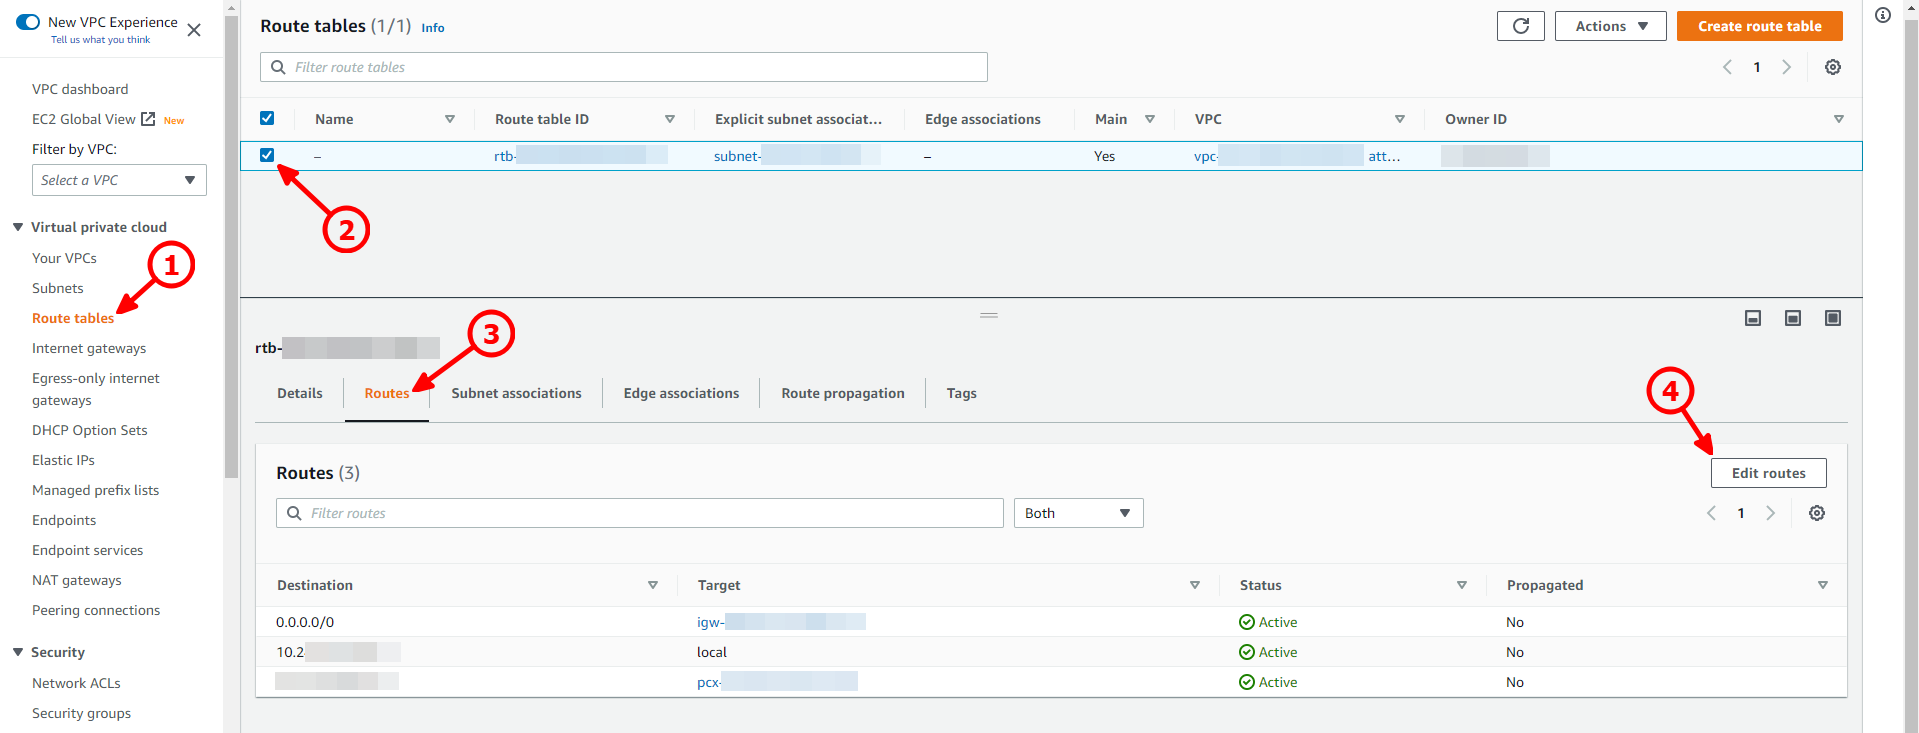Viewport: 1919px width, 733px height.
Task: Open Peering connections in sidebar
Action: click(96, 610)
